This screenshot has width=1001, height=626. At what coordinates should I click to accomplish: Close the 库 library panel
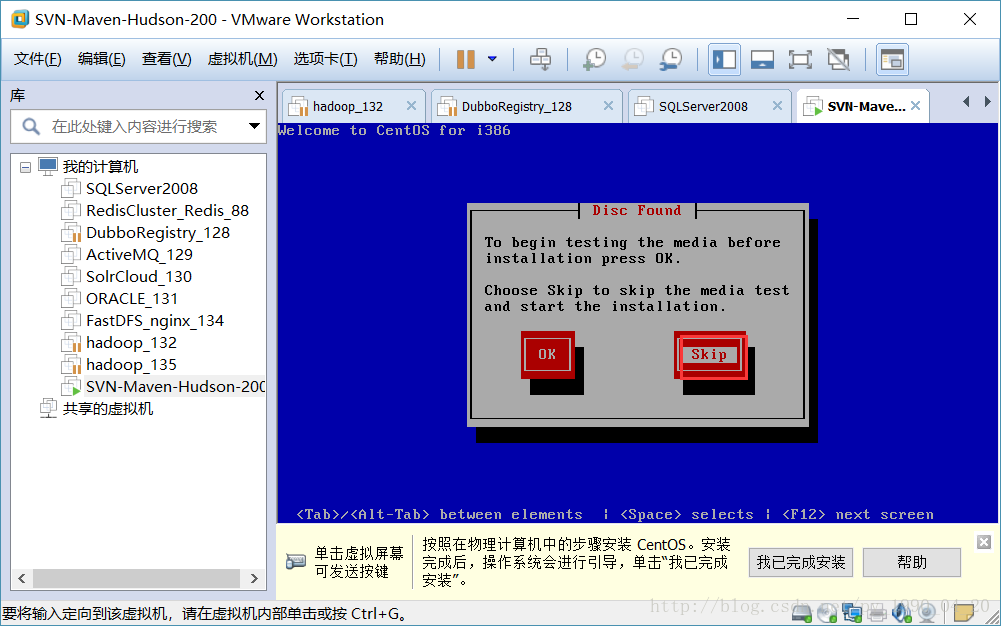(x=259, y=96)
